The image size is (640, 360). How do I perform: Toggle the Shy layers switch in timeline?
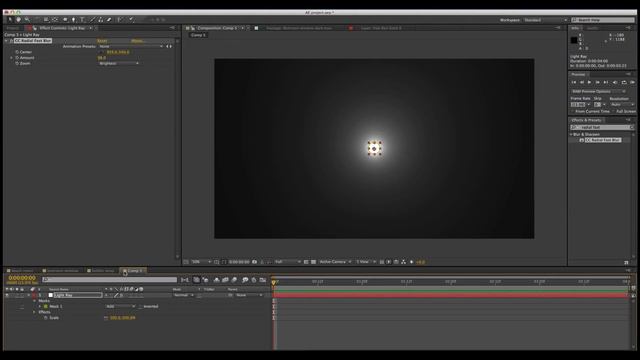click(216, 280)
